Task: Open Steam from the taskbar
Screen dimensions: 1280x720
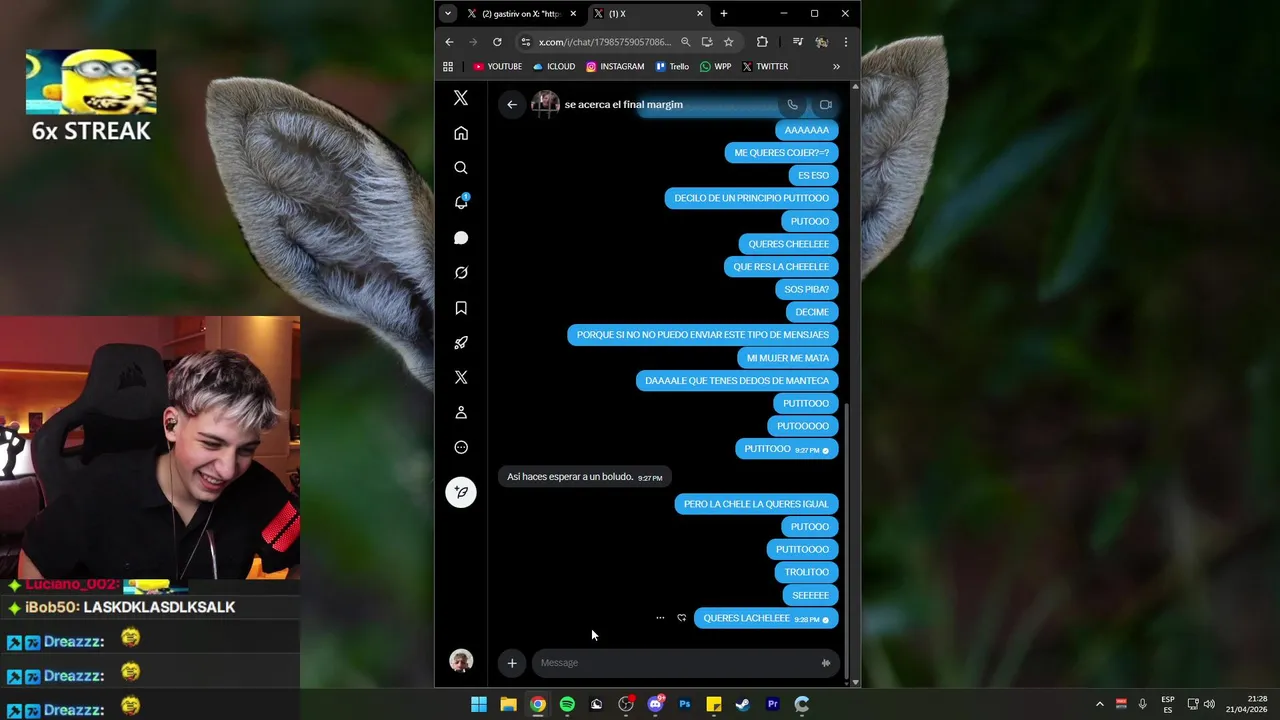Action: 743,704
